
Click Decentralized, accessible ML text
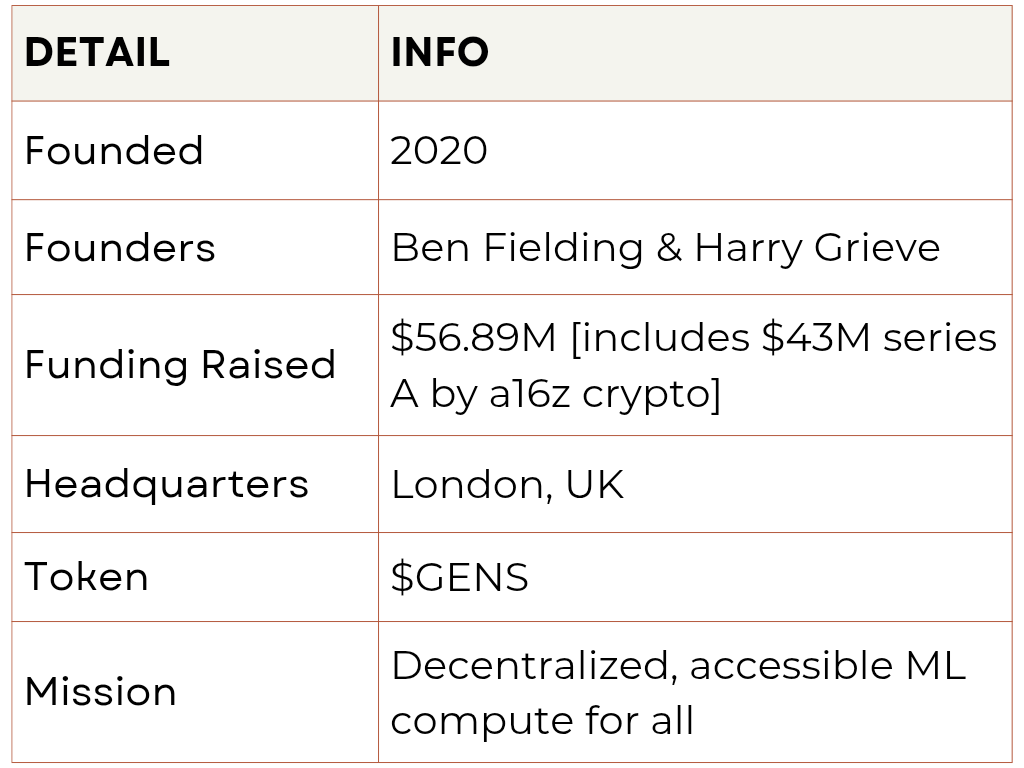click(678, 666)
